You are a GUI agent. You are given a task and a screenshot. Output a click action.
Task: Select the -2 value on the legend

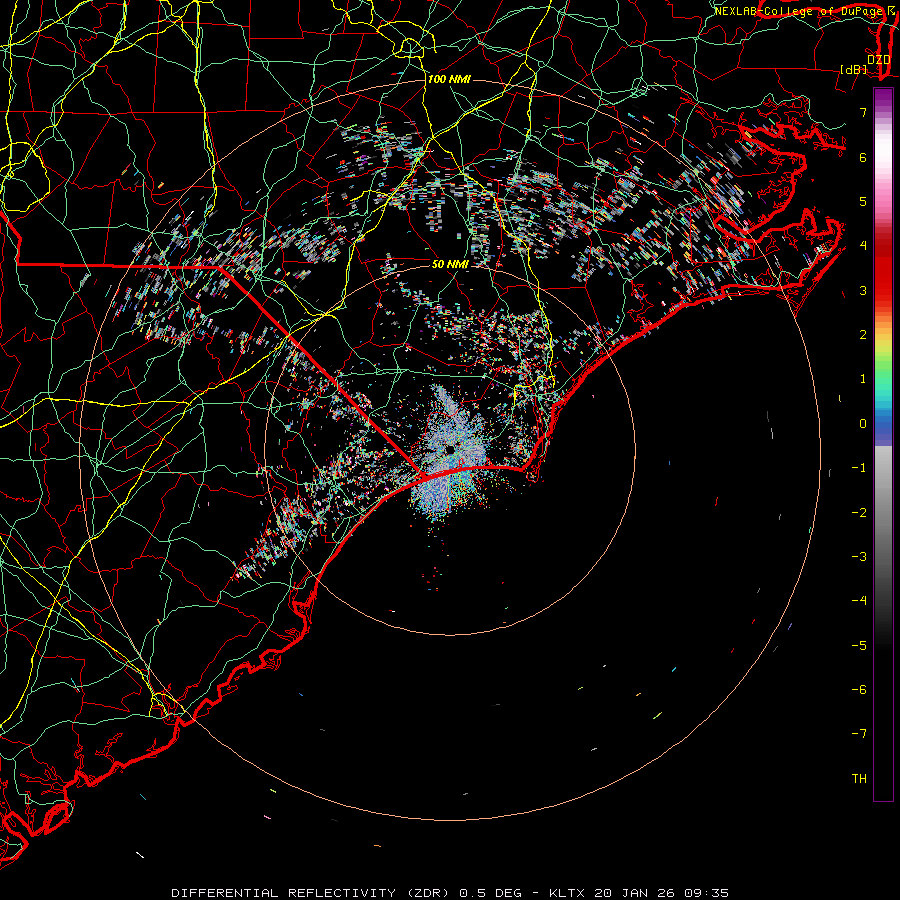tap(859, 513)
